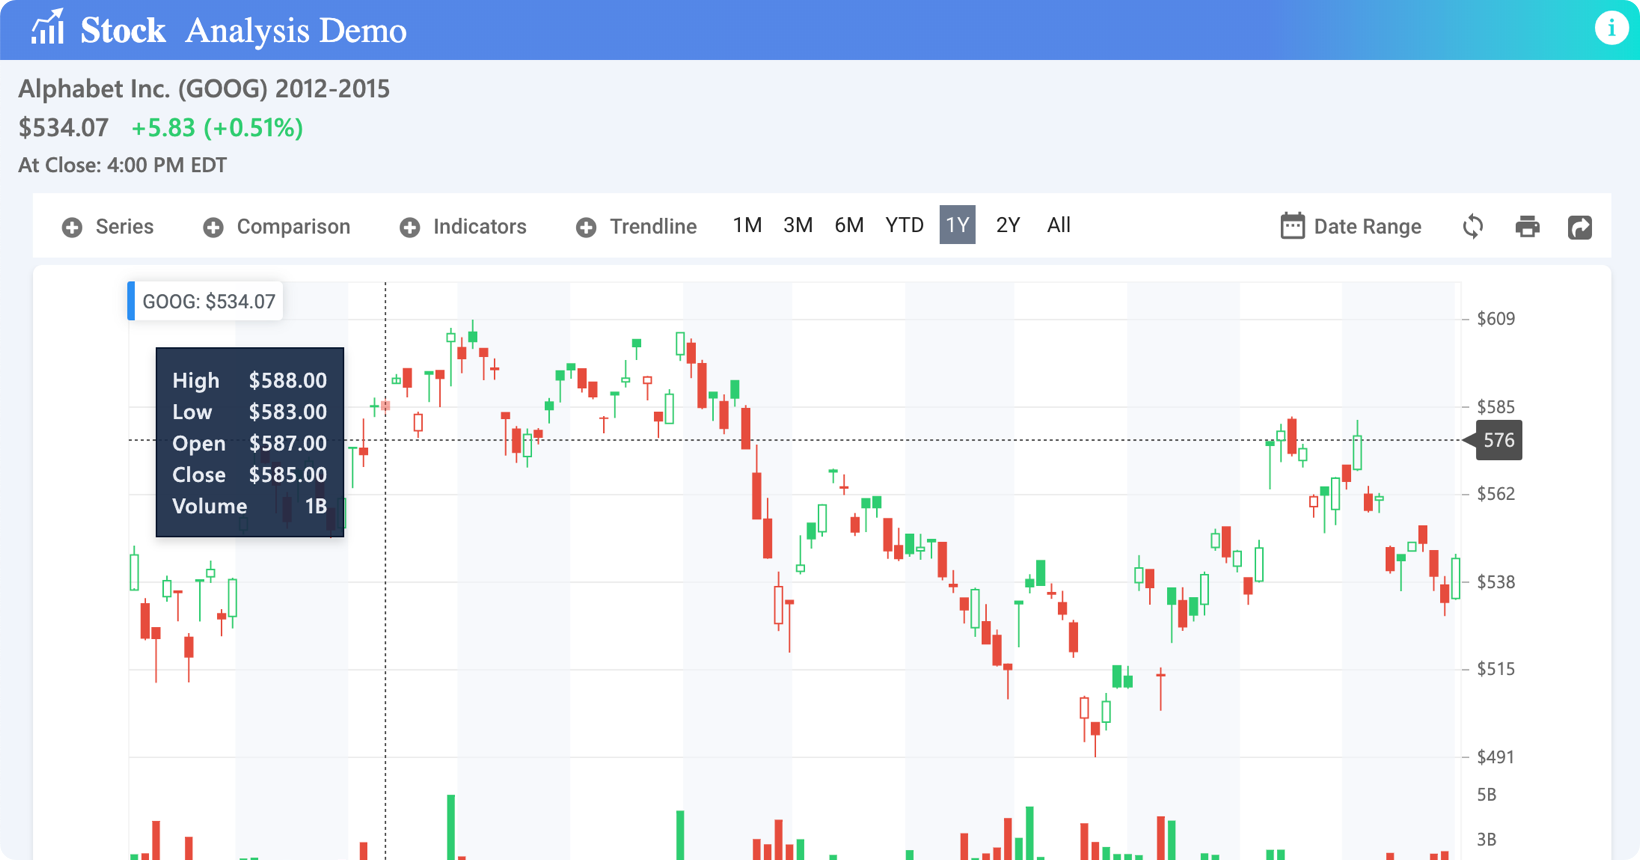Click the info icon in header
Image resolution: width=1640 pixels, height=860 pixels.
pyautogui.click(x=1611, y=28)
